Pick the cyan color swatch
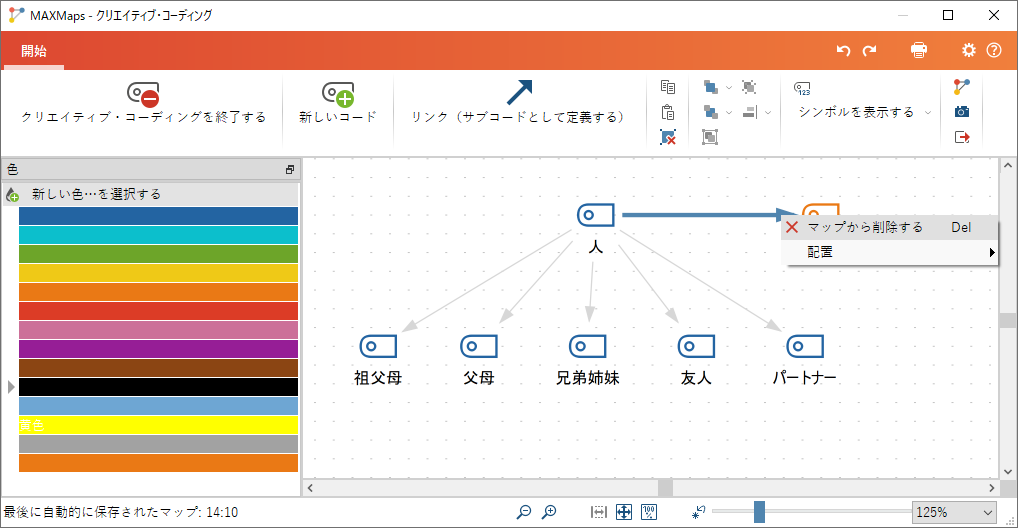 click(x=158, y=235)
